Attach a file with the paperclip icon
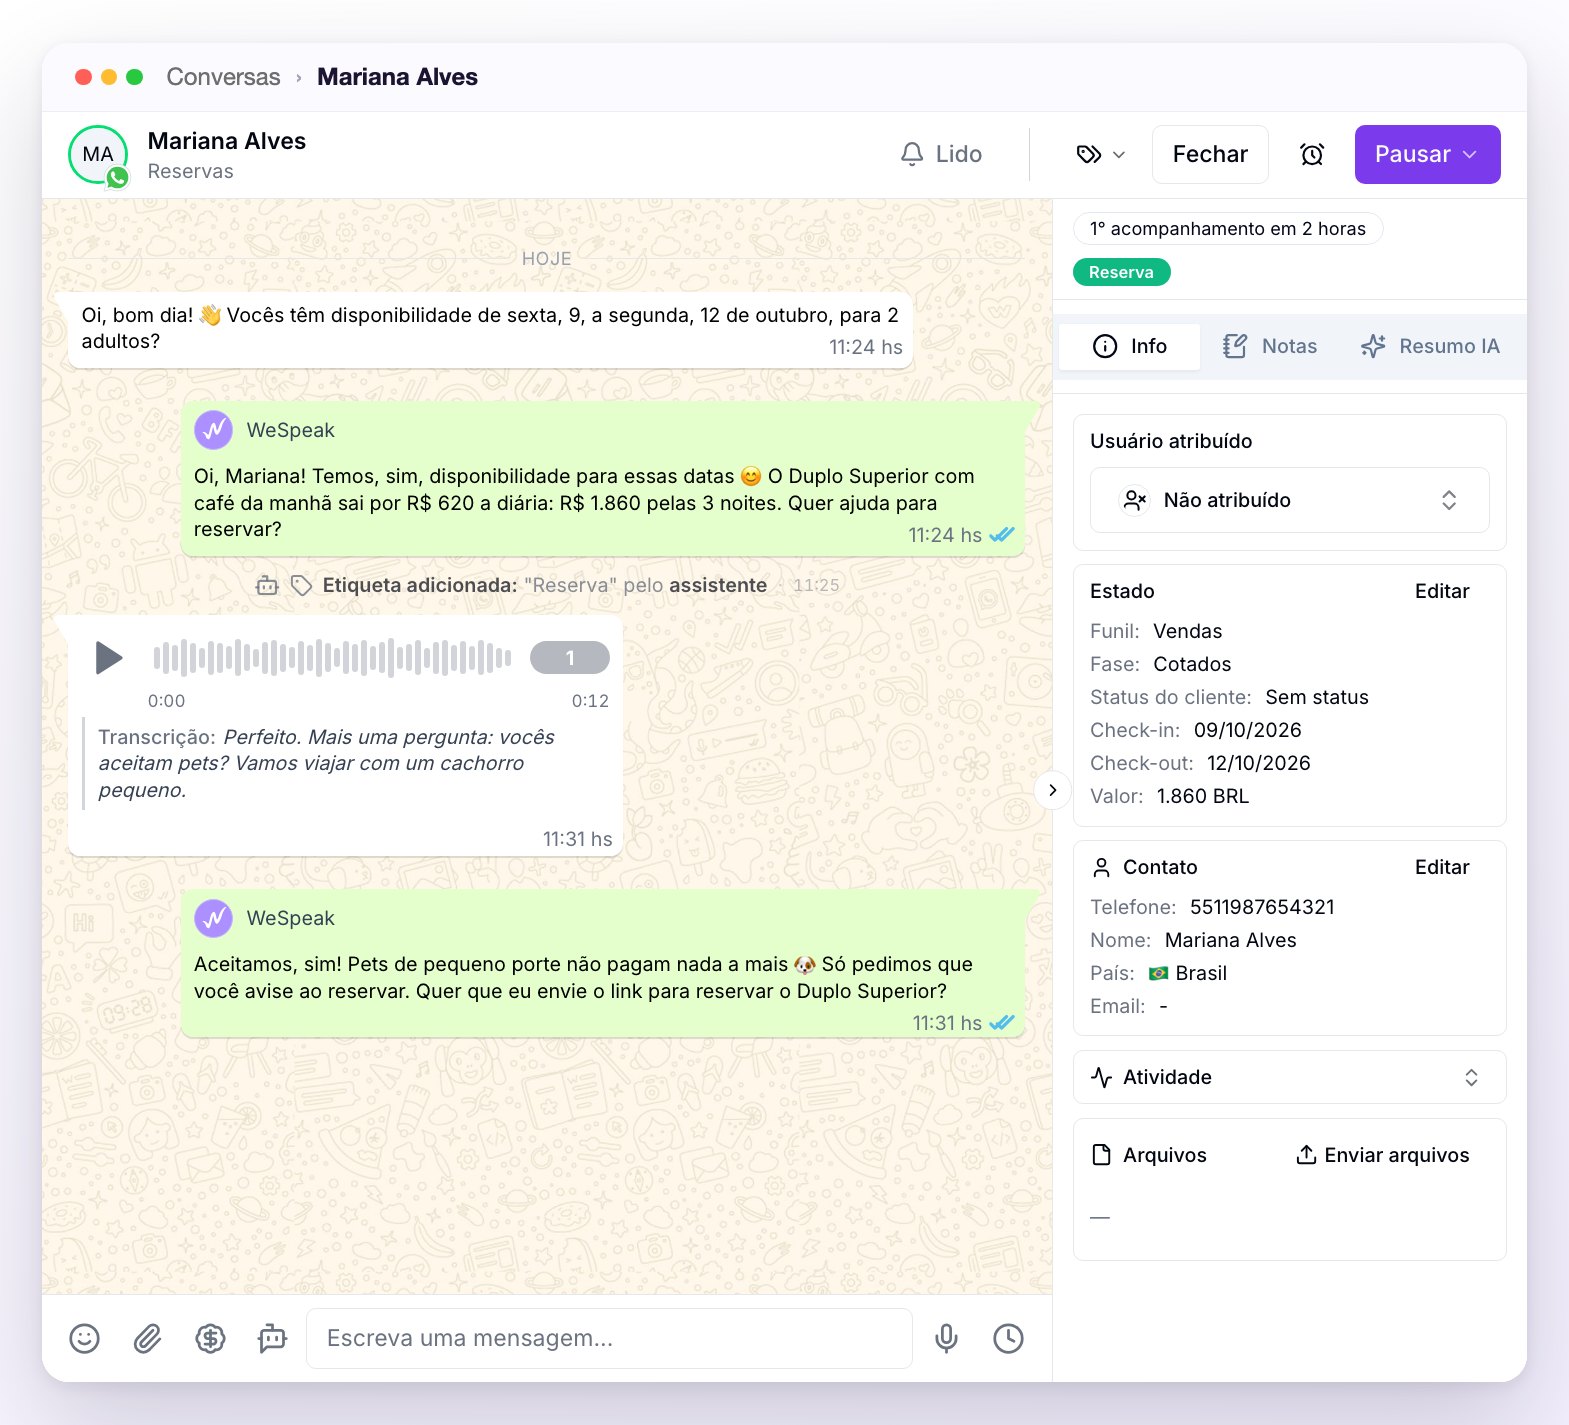This screenshot has width=1569, height=1425. pos(147,1338)
